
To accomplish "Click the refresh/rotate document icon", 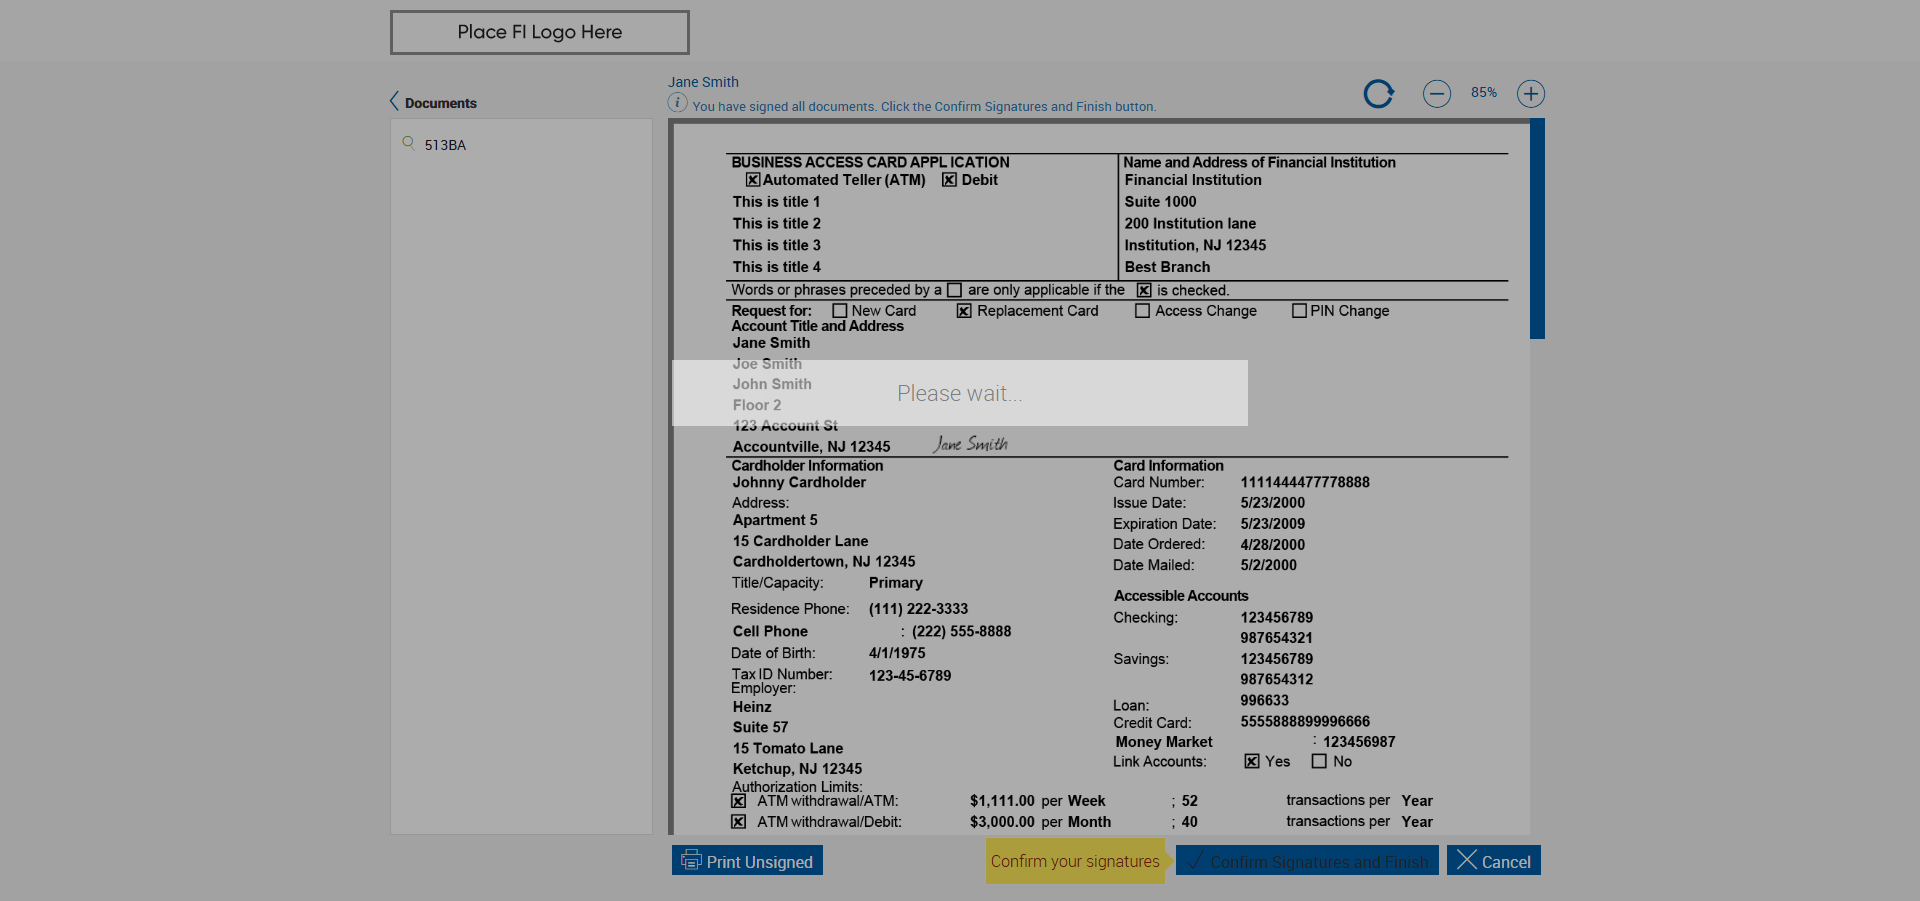I will point(1379,94).
